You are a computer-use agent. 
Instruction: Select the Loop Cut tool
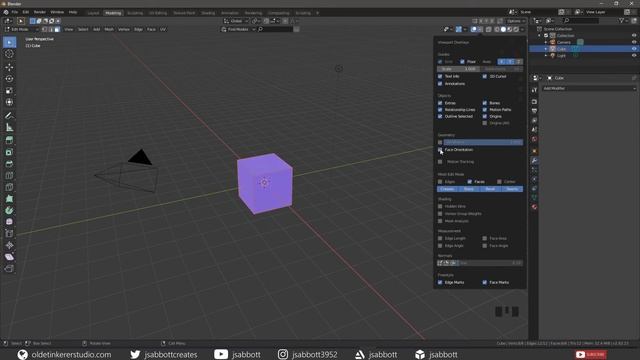click(9, 176)
